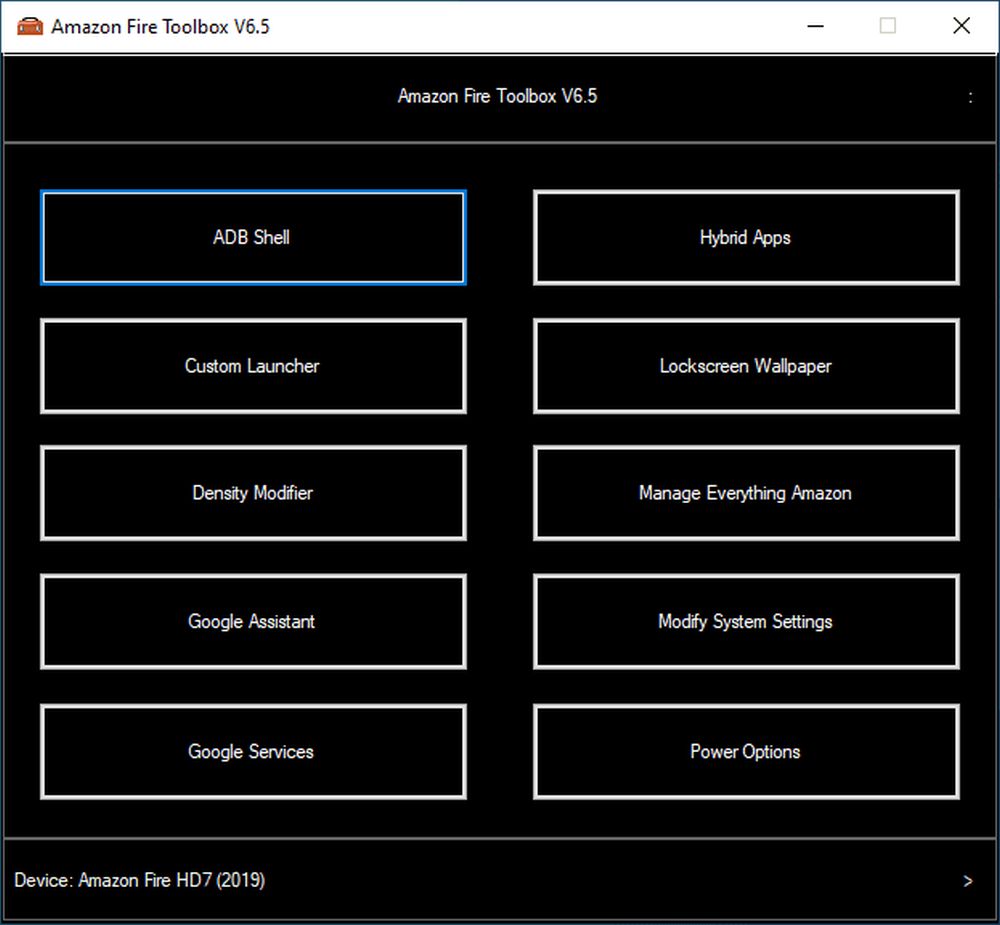The image size is (1000, 925).
Task: Open Manage Everything Amazon
Action: click(746, 493)
